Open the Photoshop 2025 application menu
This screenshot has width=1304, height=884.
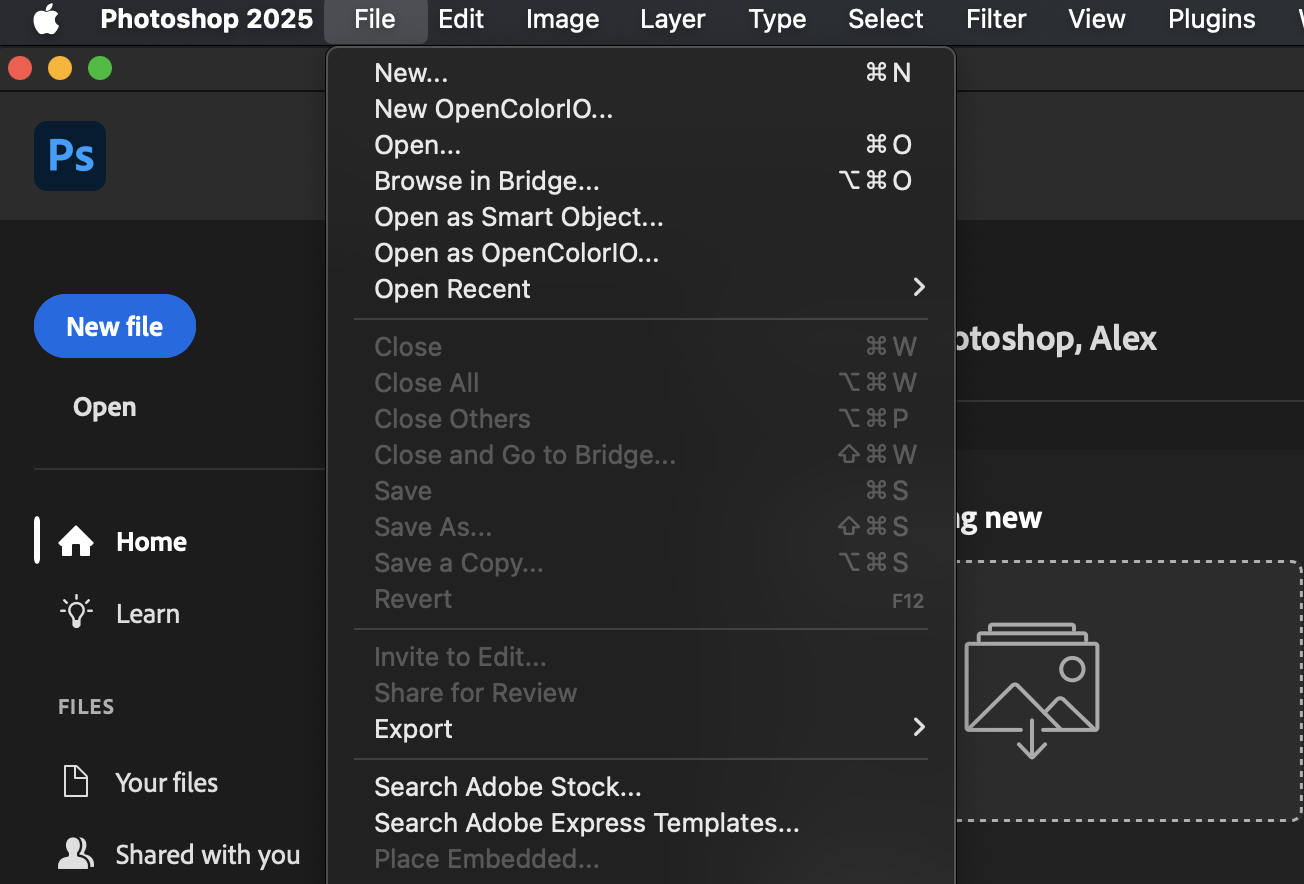click(x=207, y=19)
